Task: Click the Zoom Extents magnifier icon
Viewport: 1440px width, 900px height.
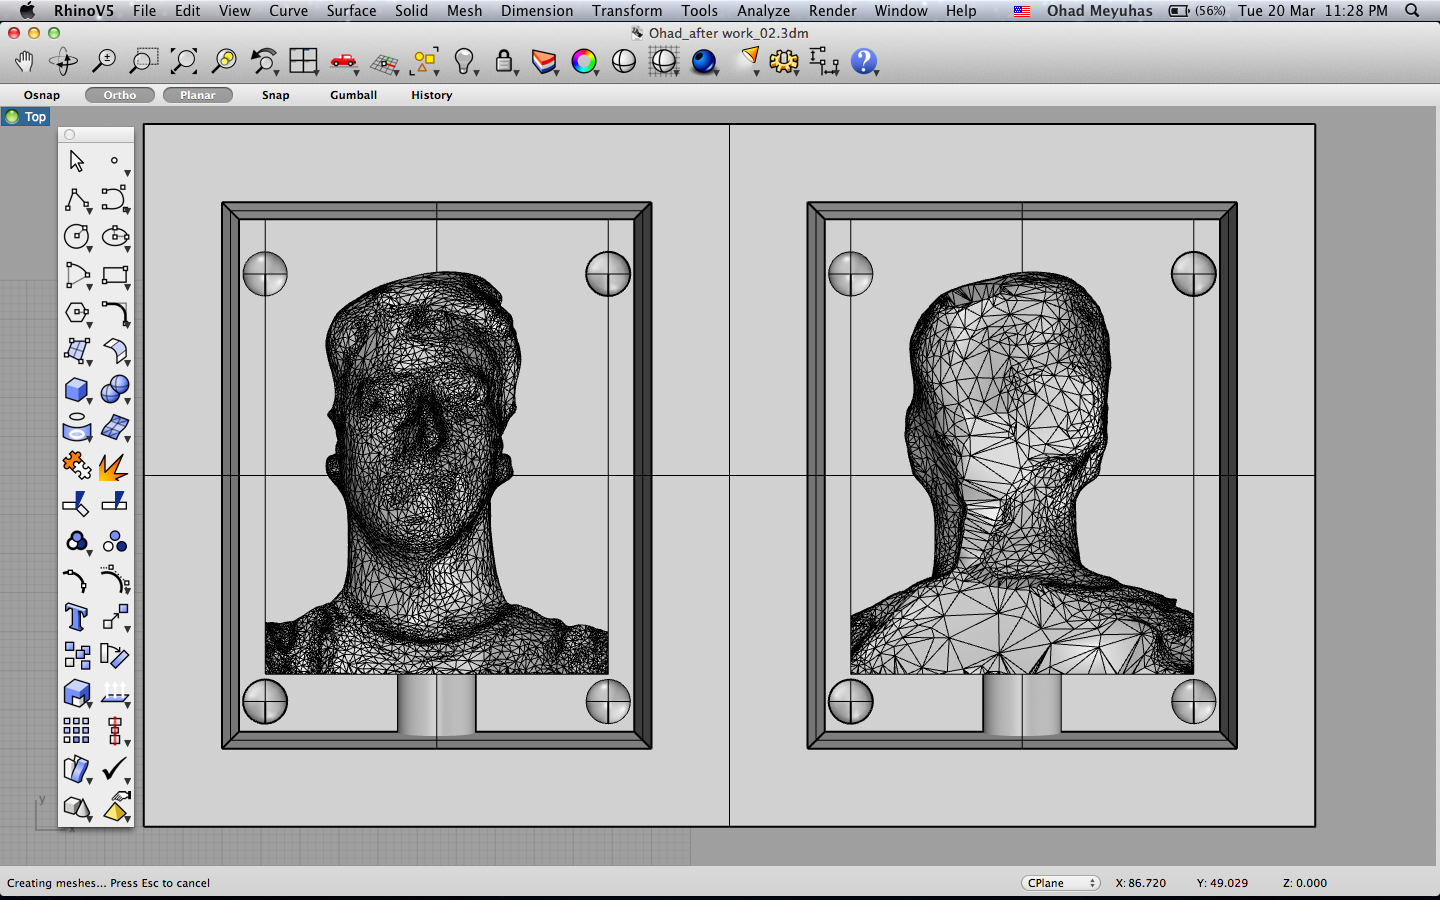Action: 183,62
